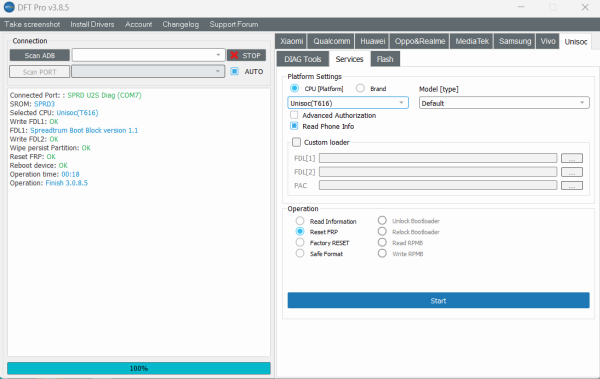
Task: Expand the Model [type] Default dropdown
Action: [x=504, y=103]
